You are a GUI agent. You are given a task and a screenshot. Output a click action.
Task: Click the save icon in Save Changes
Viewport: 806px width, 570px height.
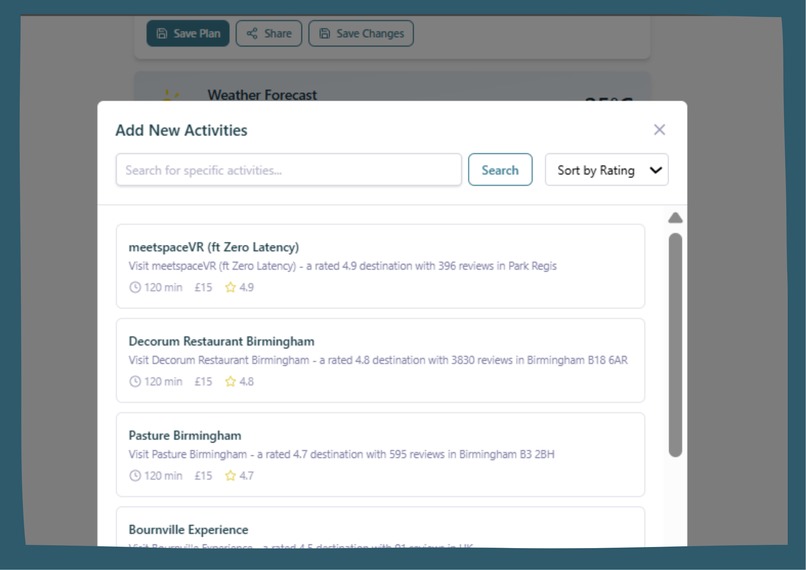tap(324, 33)
